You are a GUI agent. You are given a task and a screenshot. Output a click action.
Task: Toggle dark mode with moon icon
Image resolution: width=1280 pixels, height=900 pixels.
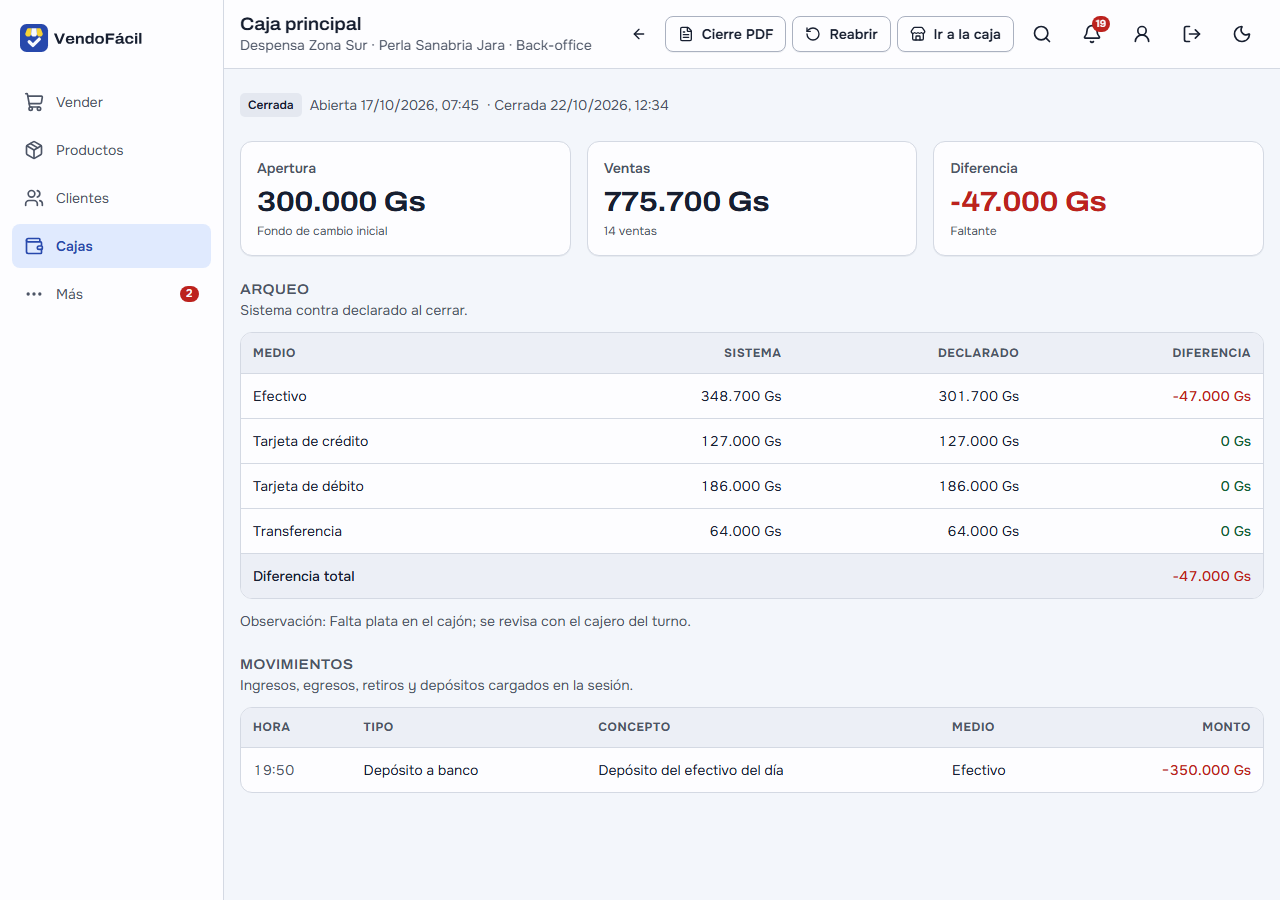pos(1242,34)
